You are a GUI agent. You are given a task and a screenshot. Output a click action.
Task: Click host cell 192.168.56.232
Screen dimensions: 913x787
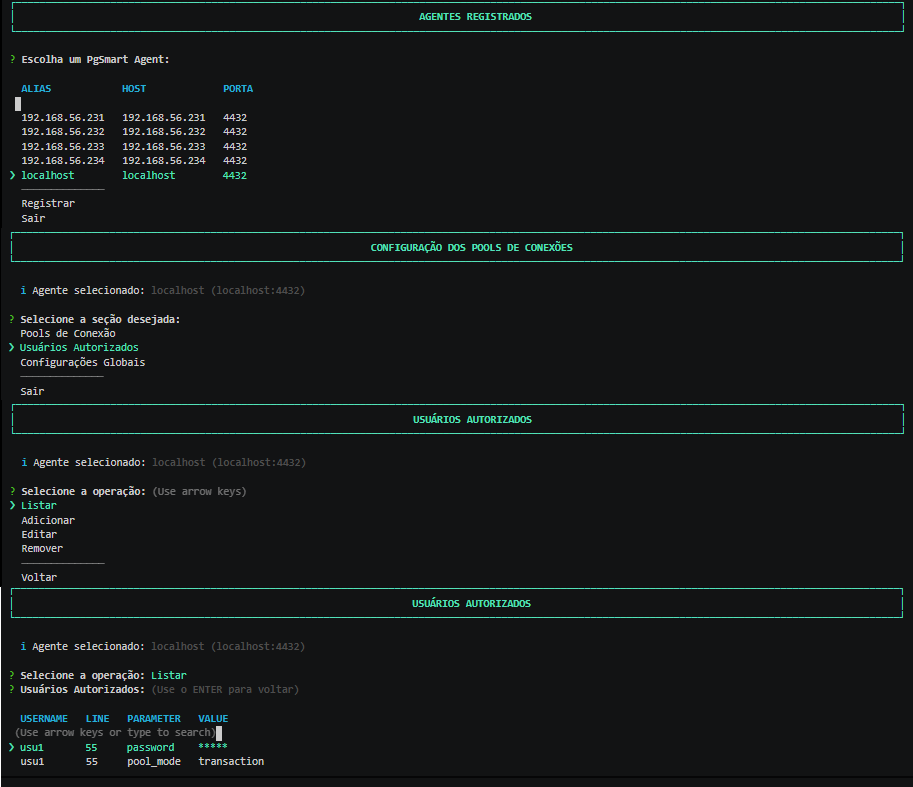pos(164,132)
